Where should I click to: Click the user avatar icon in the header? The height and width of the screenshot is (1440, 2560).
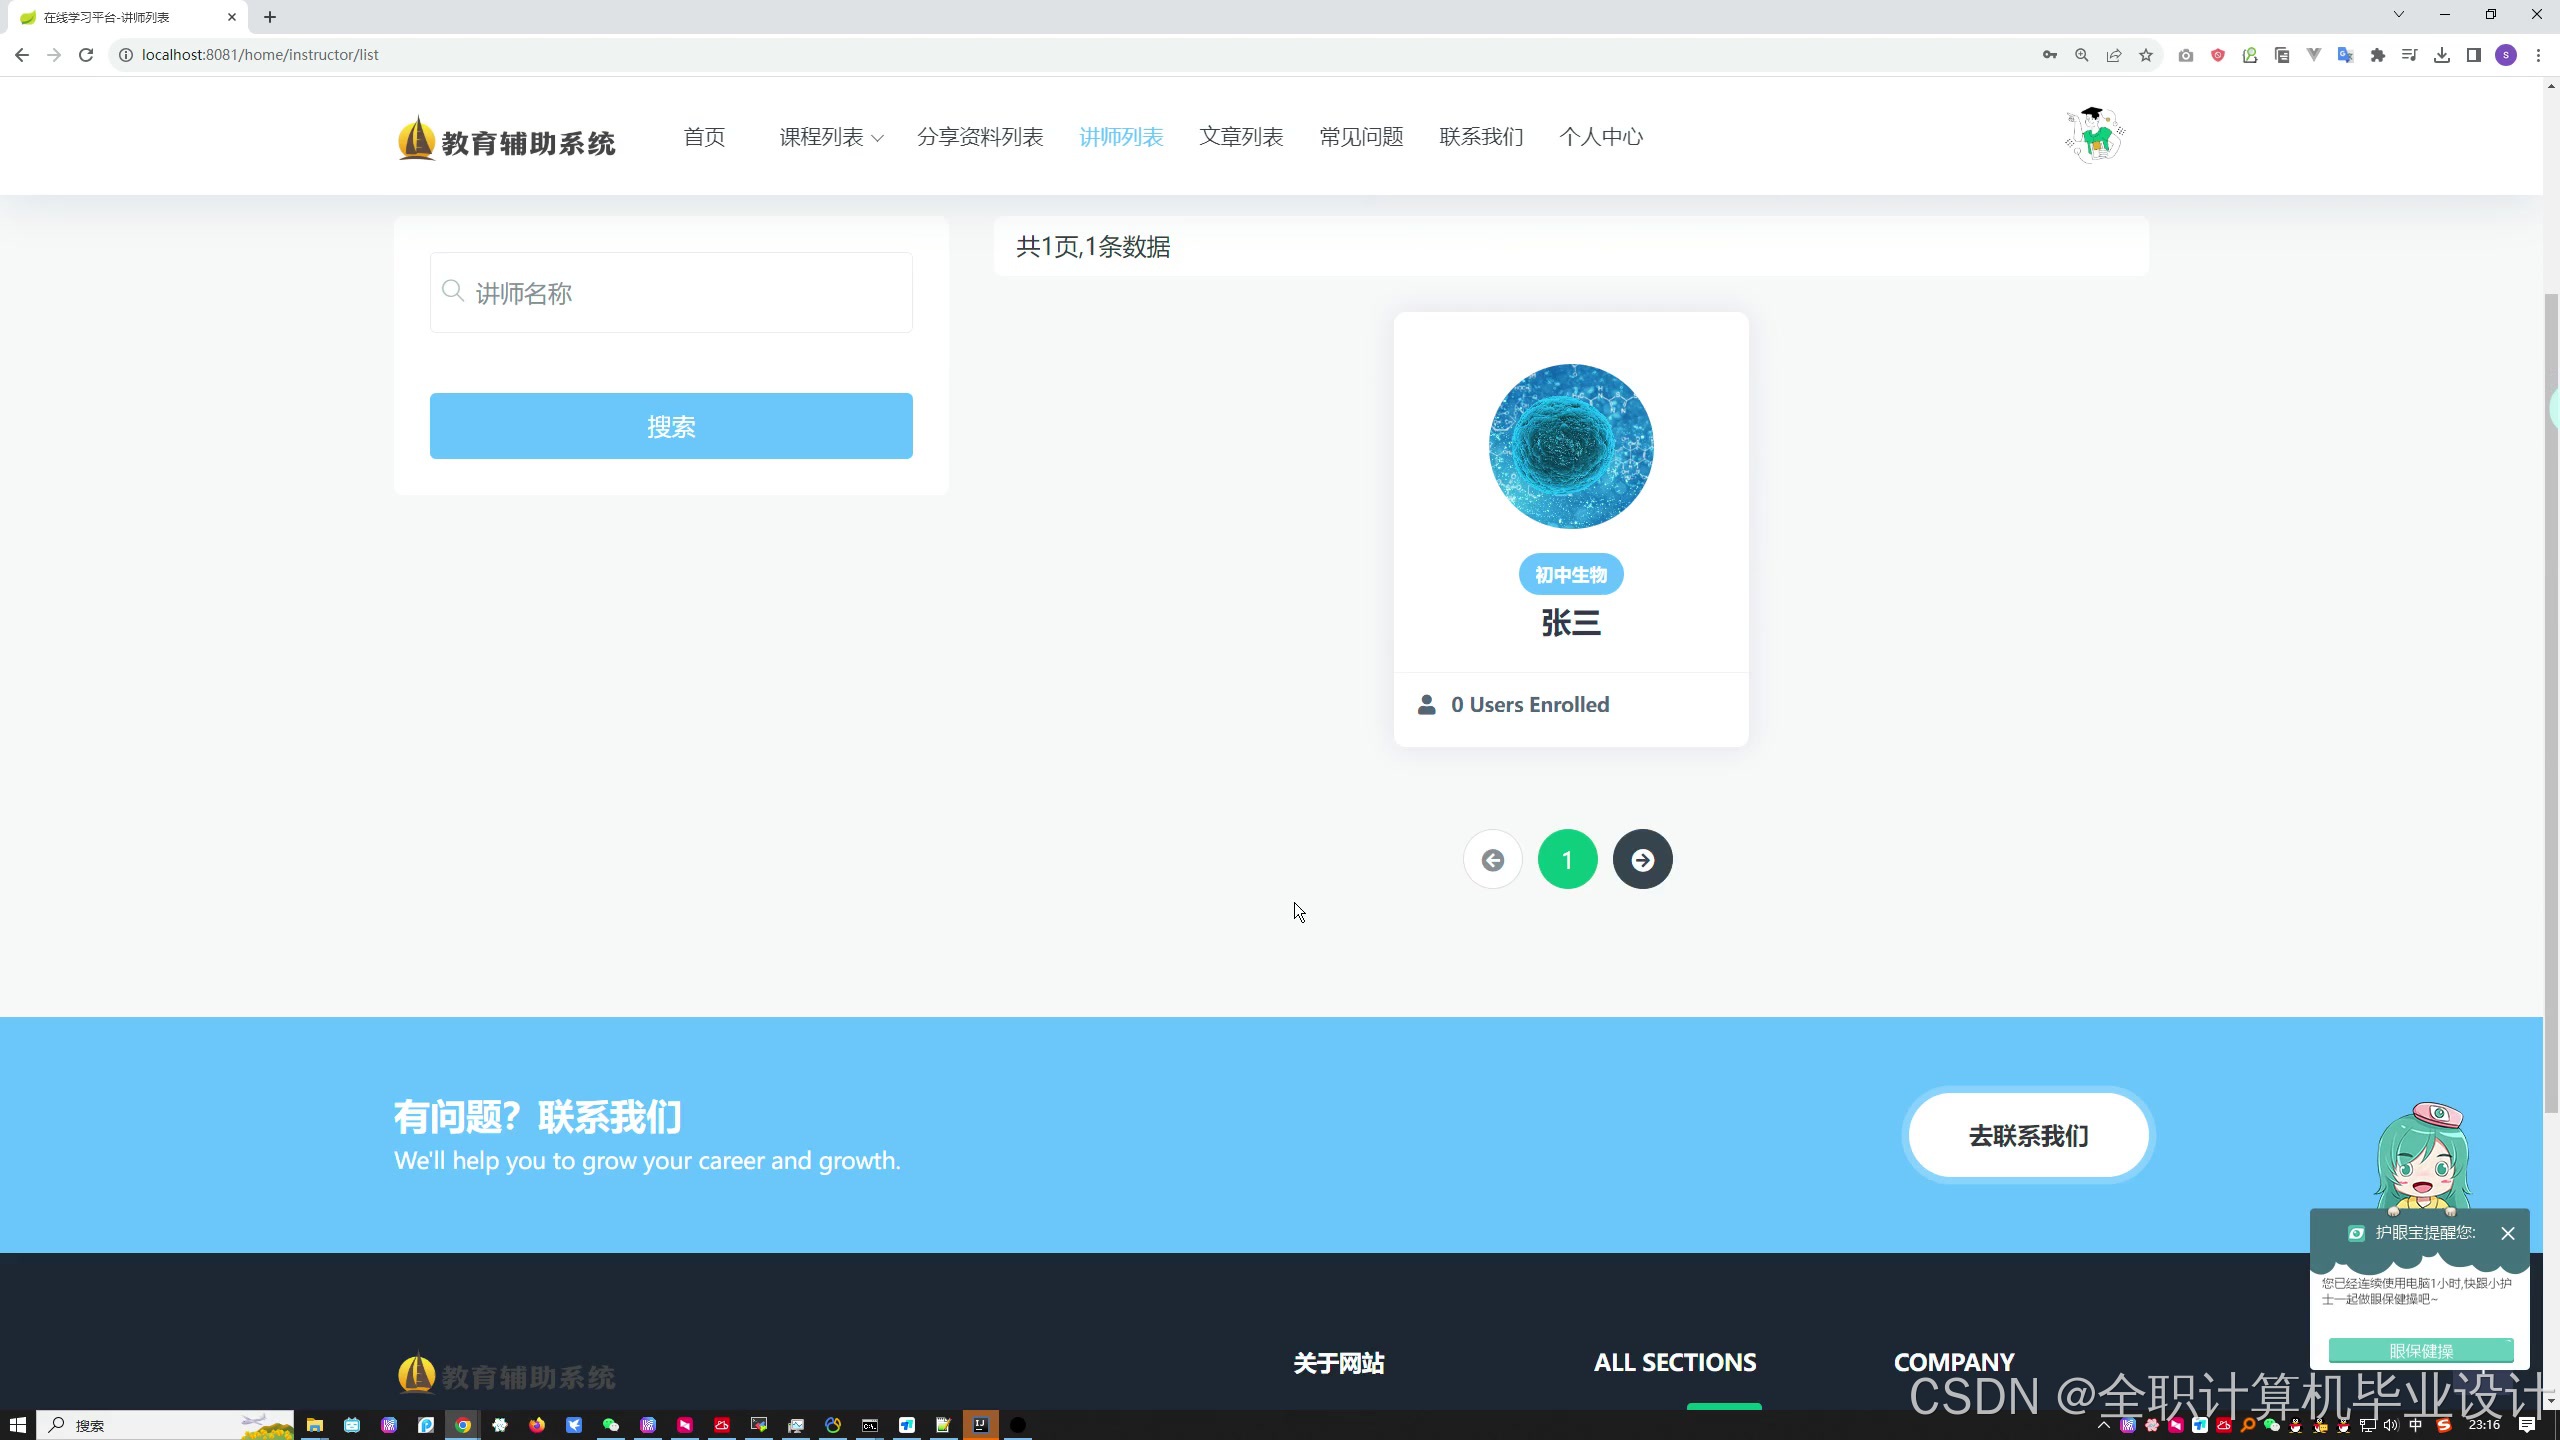pos(2094,136)
